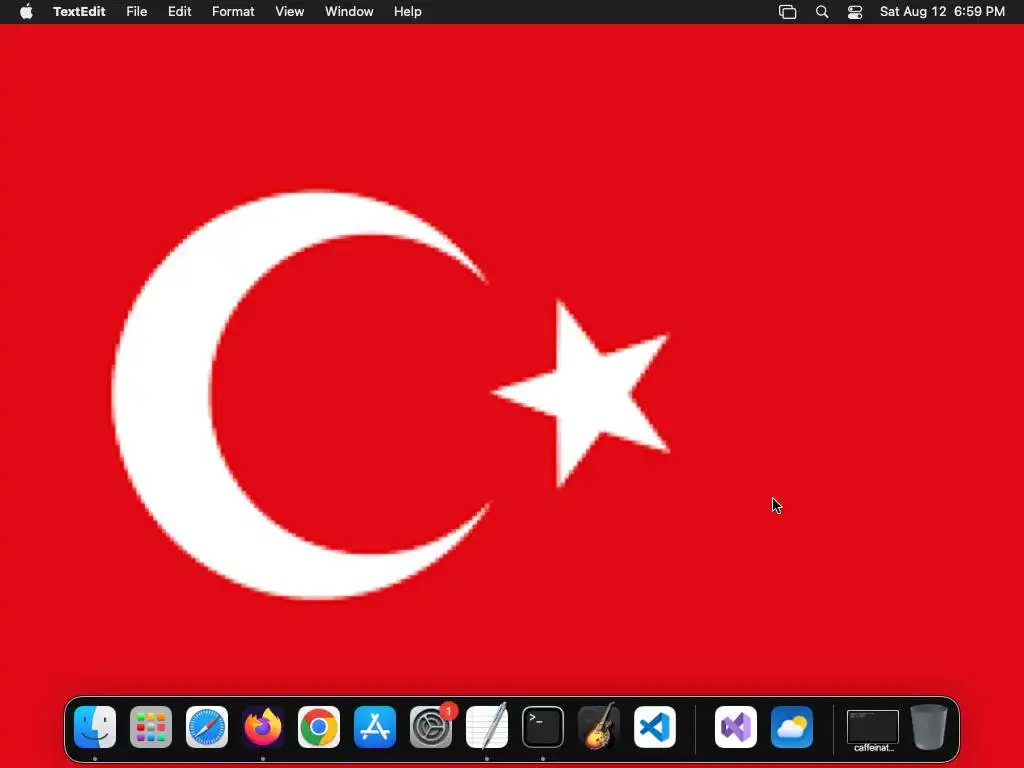Launch Firefox from the Dock
Image resolution: width=1024 pixels, height=768 pixels.
click(263, 727)
